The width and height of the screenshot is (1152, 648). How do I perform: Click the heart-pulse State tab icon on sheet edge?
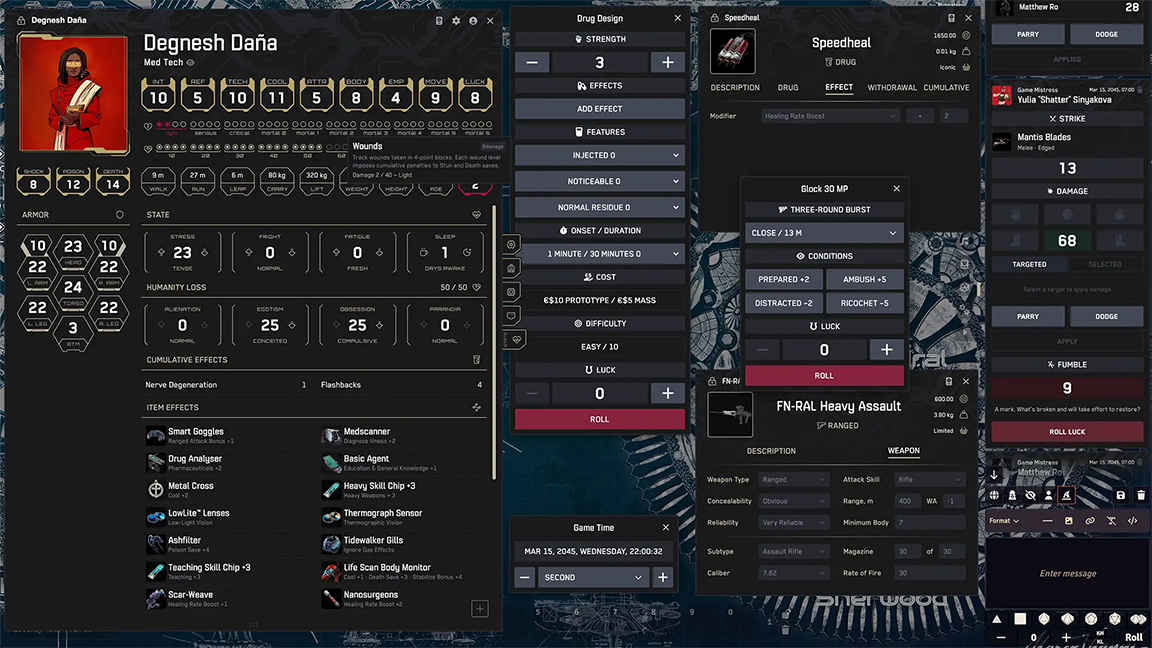[x=516, y=339]
